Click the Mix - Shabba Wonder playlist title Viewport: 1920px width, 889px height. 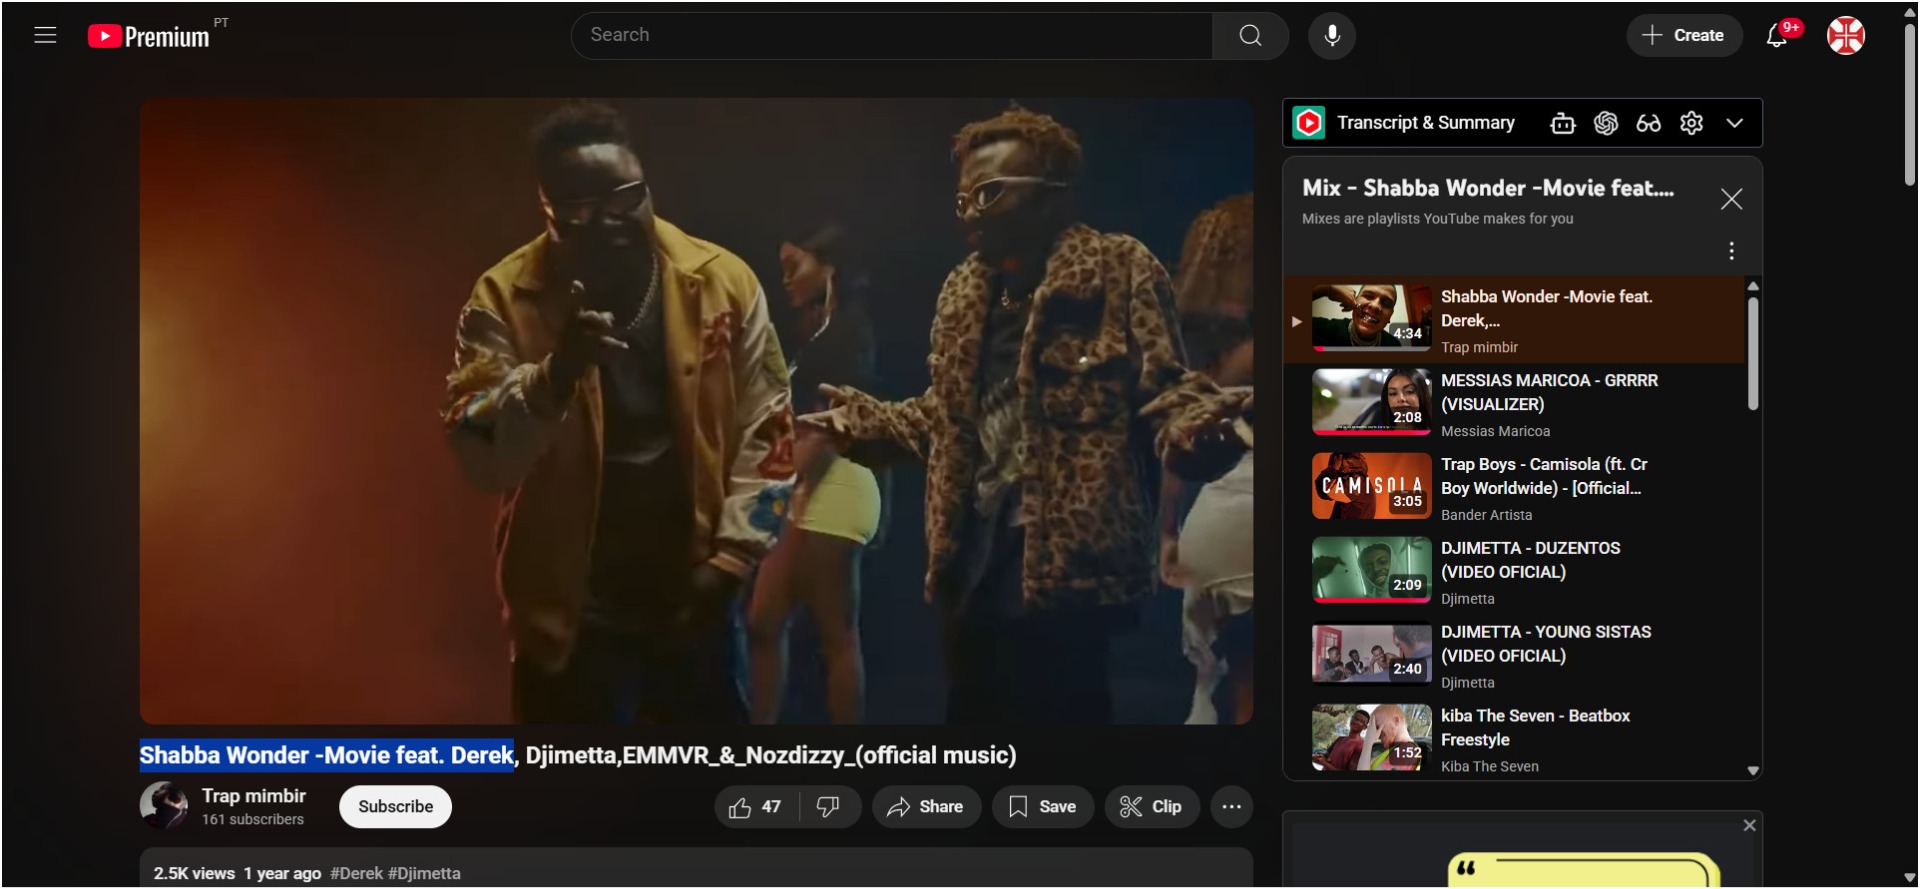1488,188
